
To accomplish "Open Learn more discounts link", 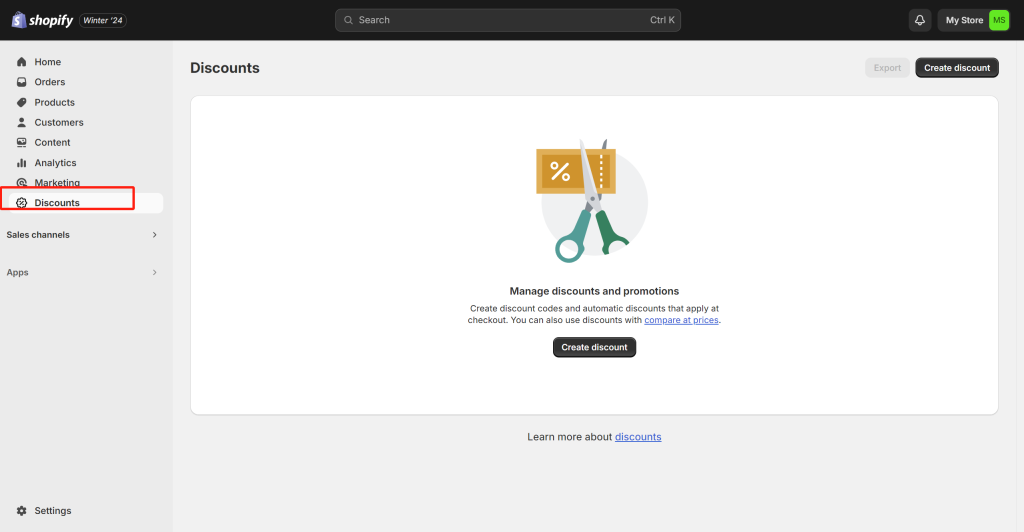I will (x=638, y=437).
